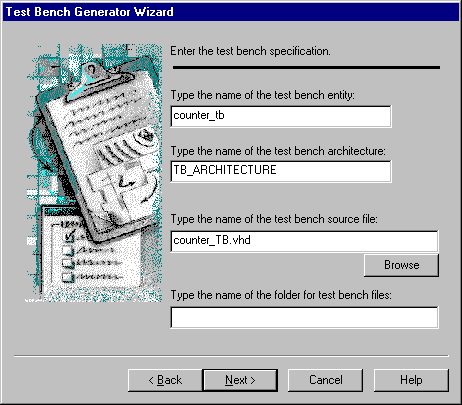
Task: Click the Next button
Action: [x=240, y=380]
